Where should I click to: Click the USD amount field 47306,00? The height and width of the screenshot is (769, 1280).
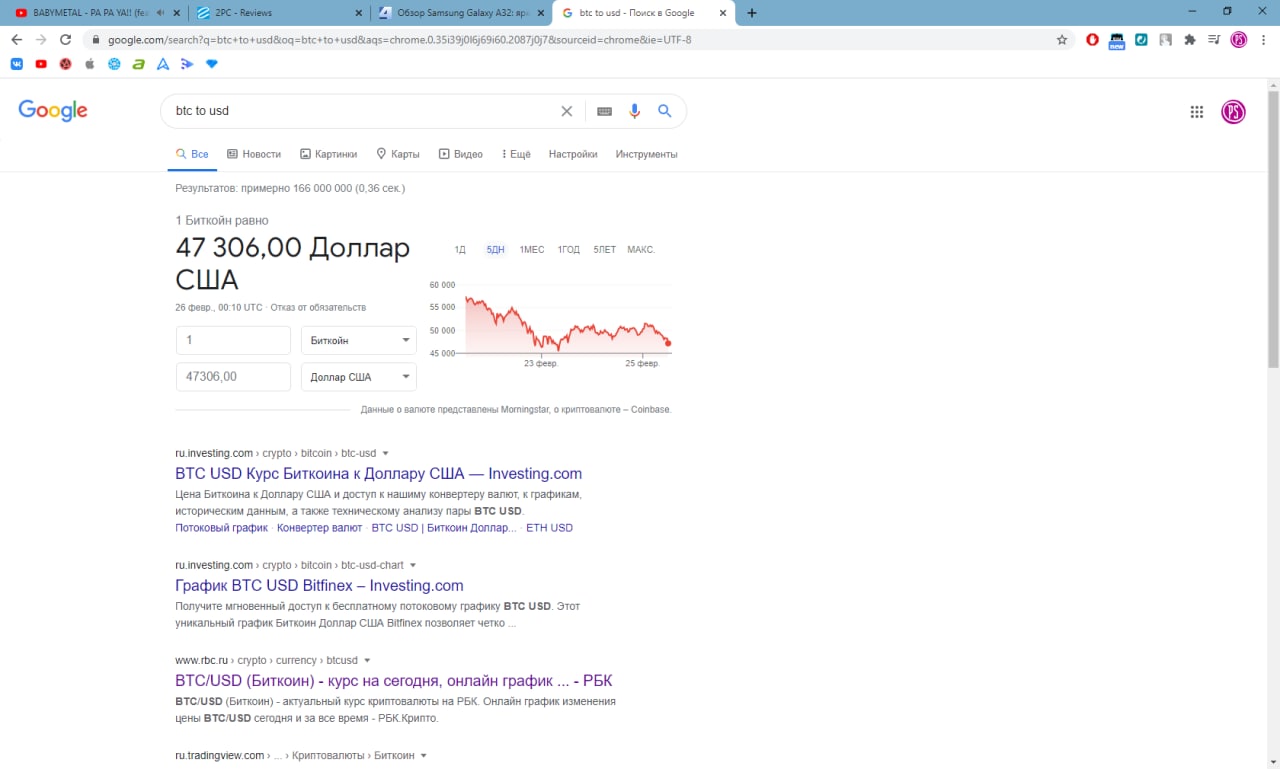[233, 377]
